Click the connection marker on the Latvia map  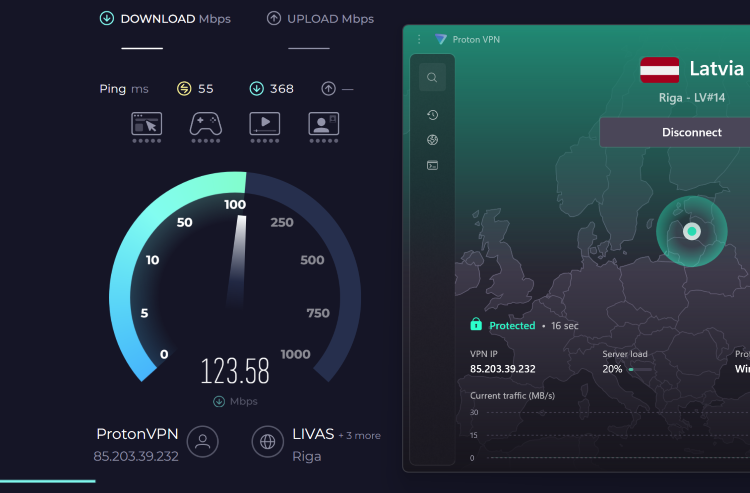tap(692, 231)
